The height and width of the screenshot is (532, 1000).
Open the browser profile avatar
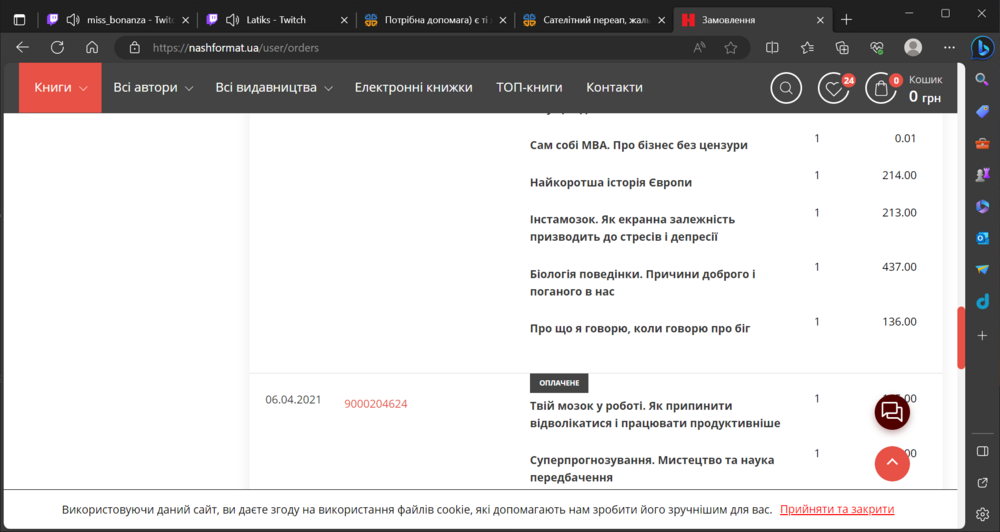(913, 47)
